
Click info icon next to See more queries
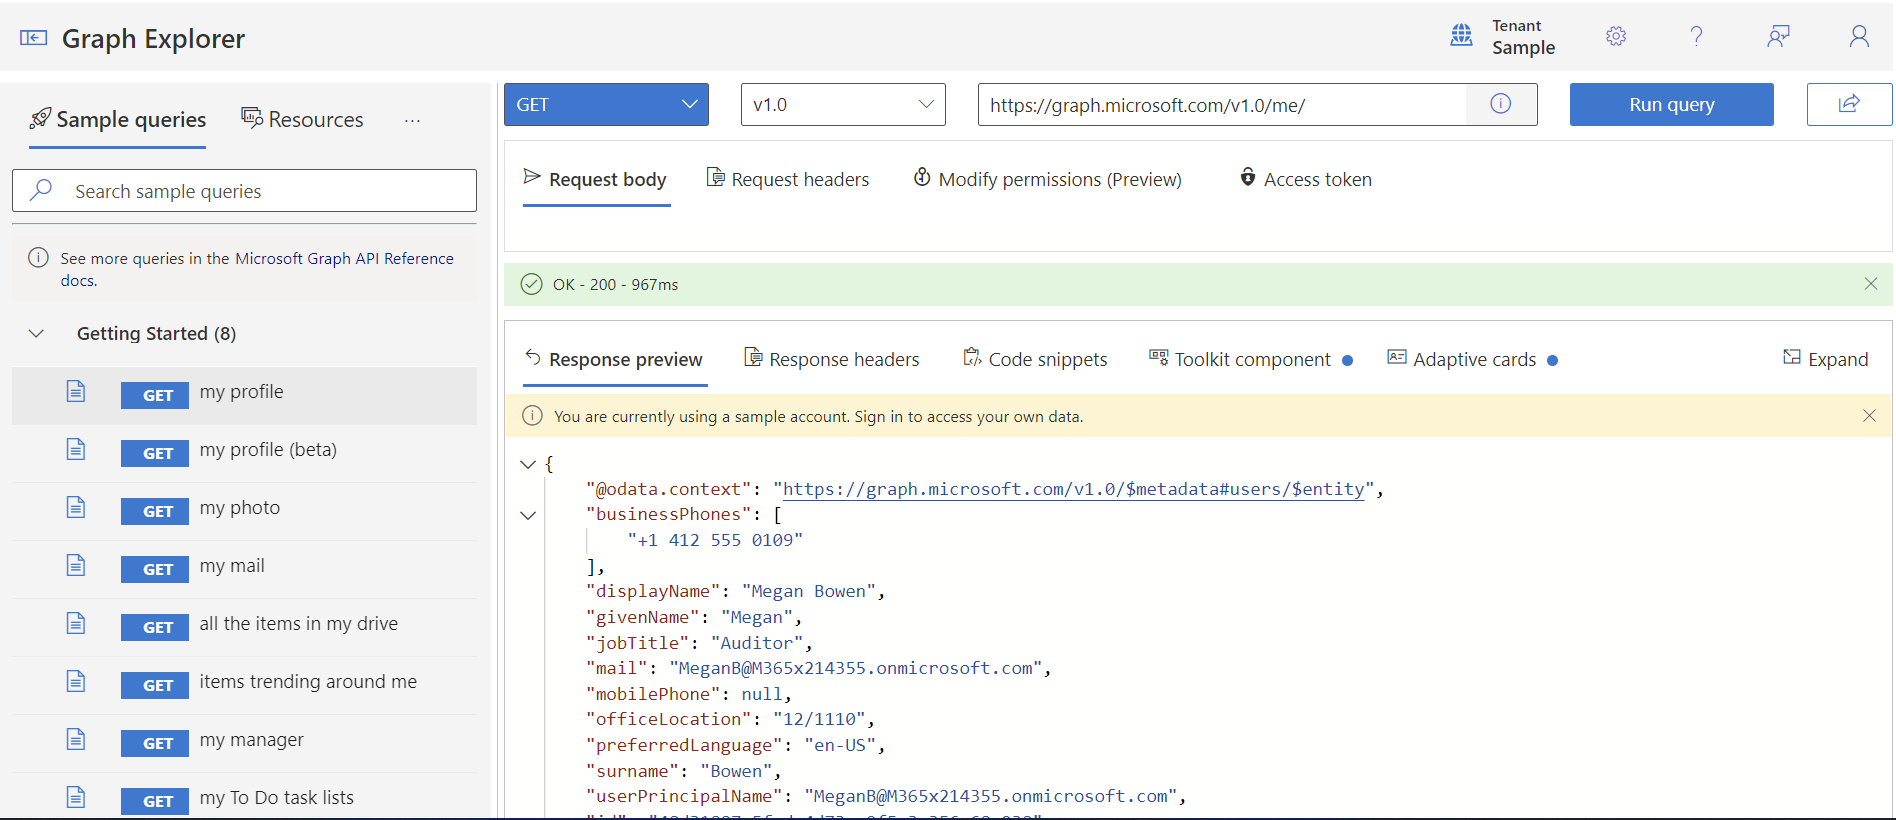pos(38,258)
